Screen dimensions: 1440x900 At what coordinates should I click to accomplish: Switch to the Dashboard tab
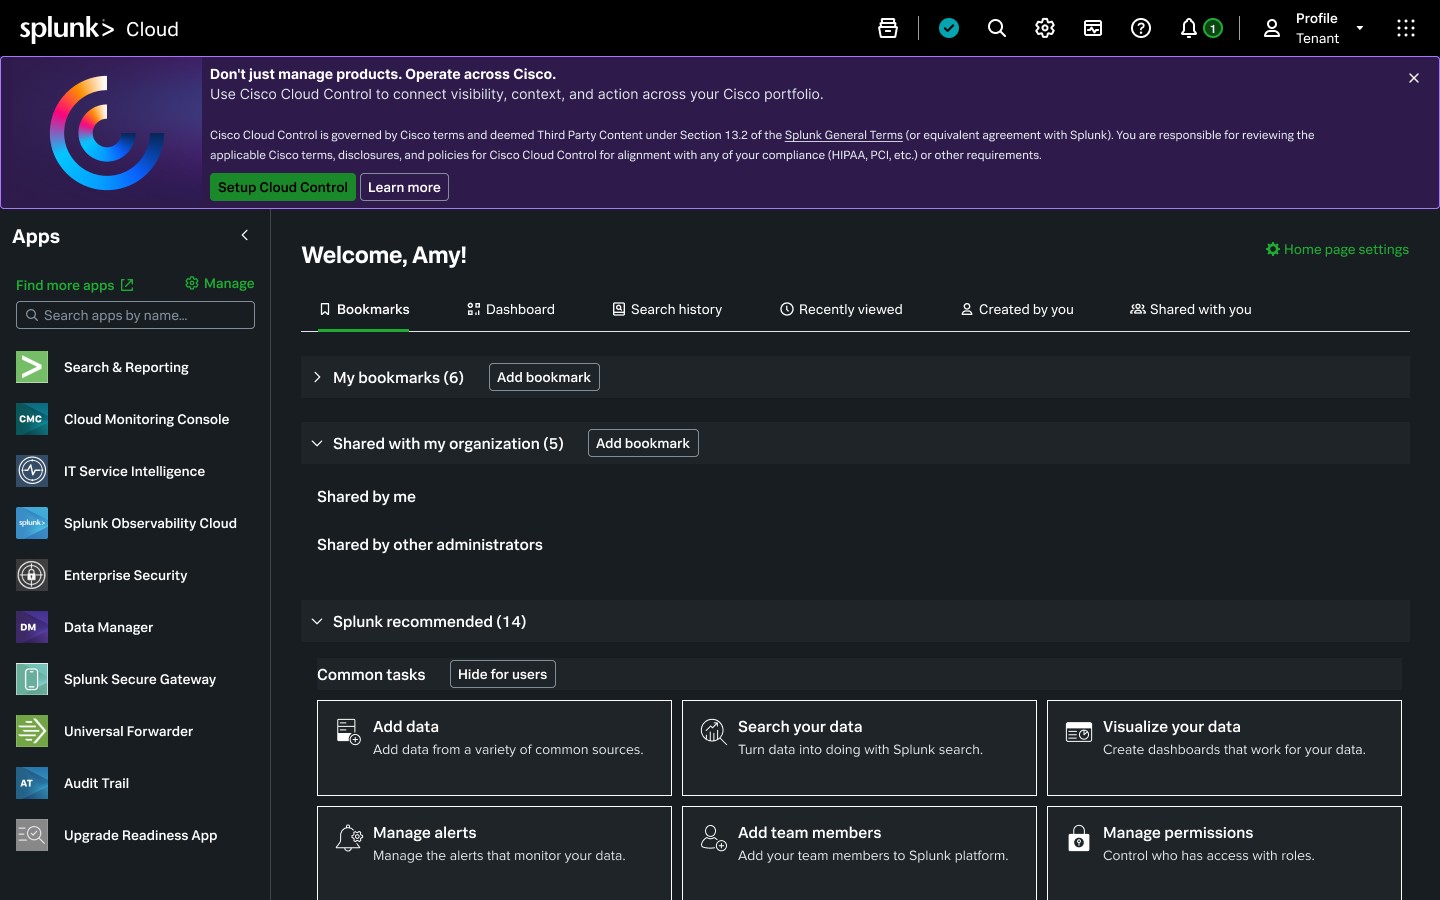(x=510, y=309)
